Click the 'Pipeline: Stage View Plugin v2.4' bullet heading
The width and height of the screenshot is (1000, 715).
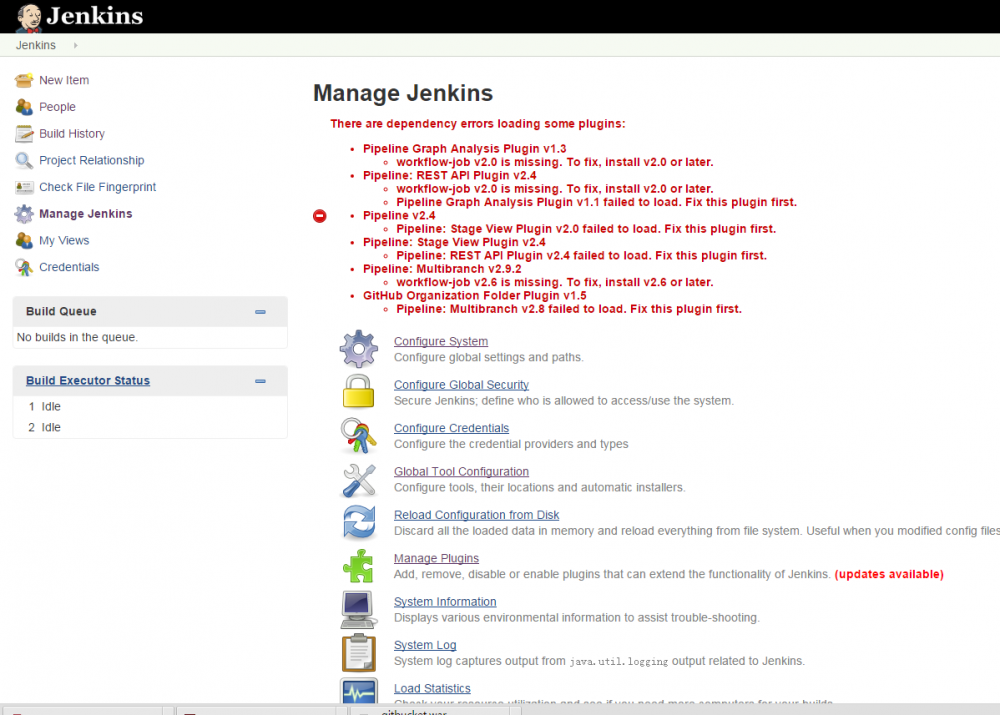click(x=454, y=243)
